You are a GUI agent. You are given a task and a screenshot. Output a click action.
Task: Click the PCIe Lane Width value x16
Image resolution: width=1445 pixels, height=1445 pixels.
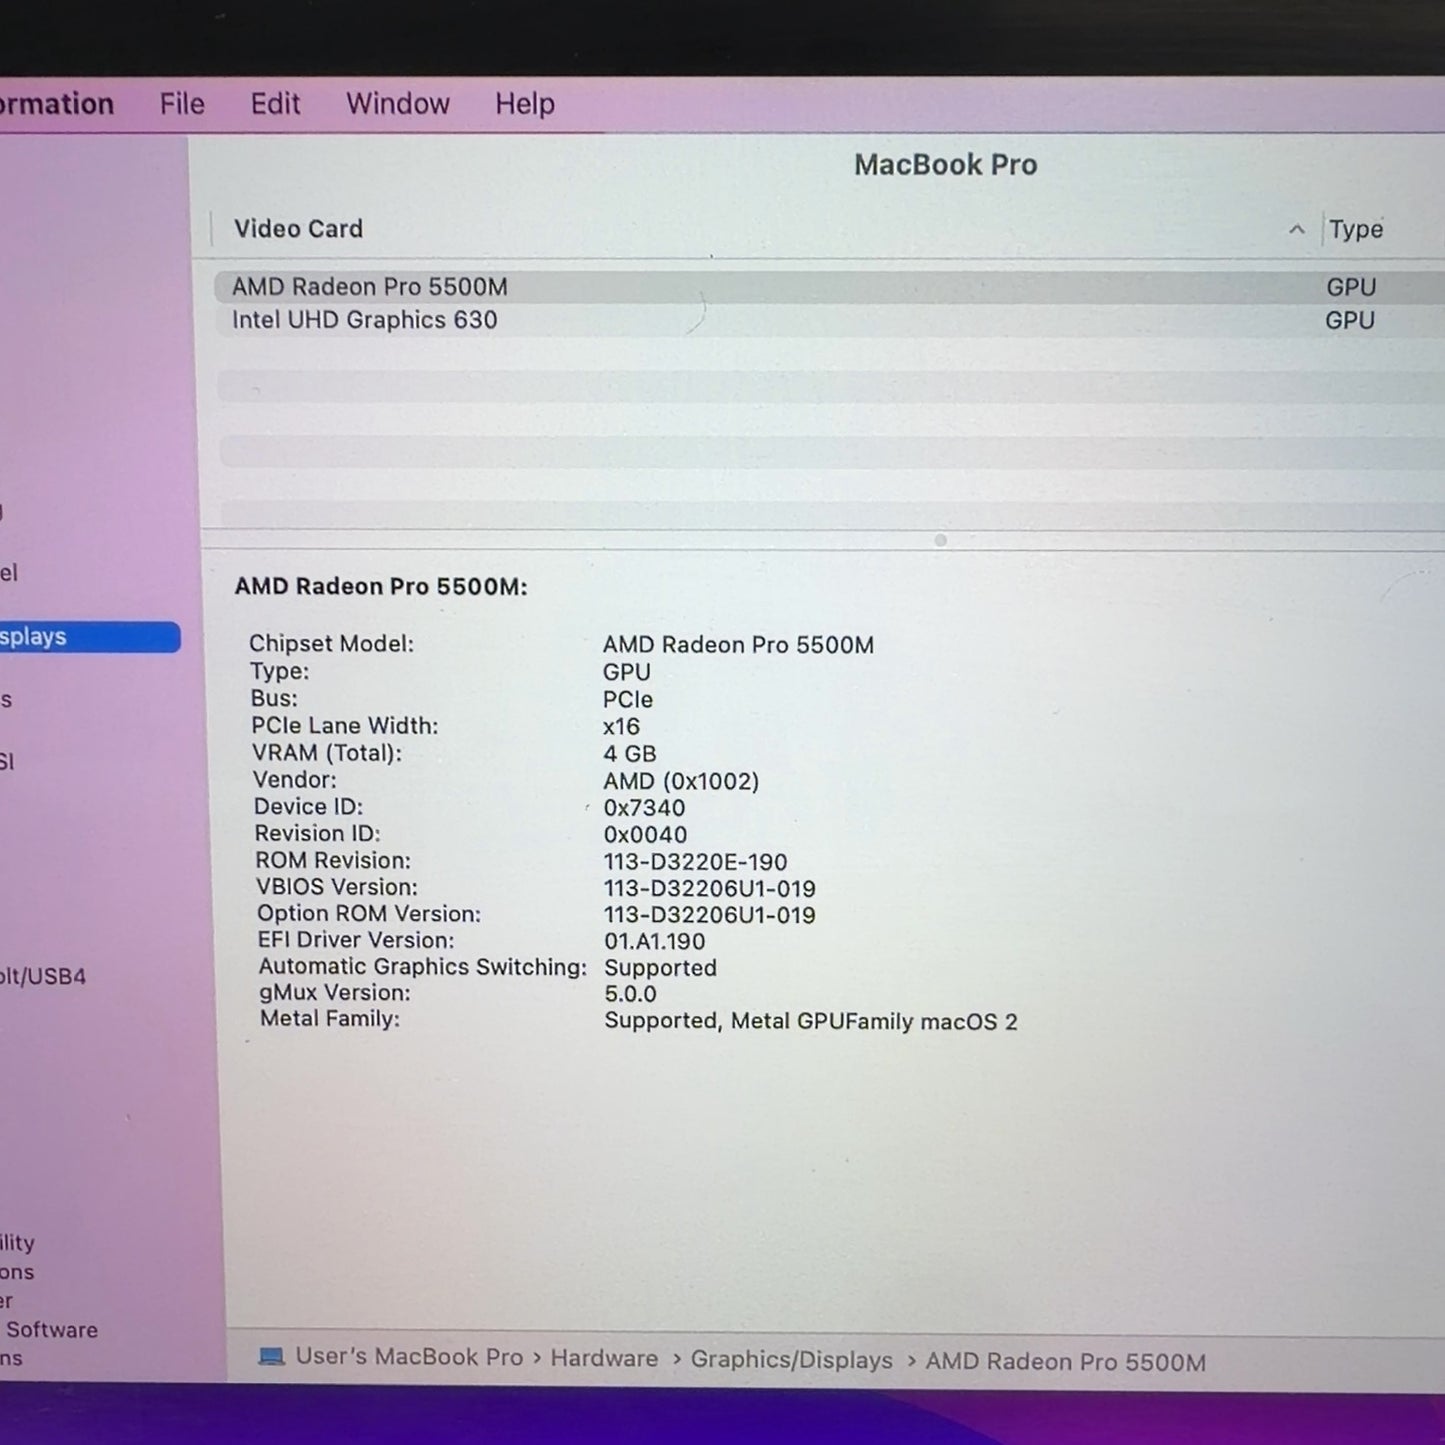[x=621, y=727]
